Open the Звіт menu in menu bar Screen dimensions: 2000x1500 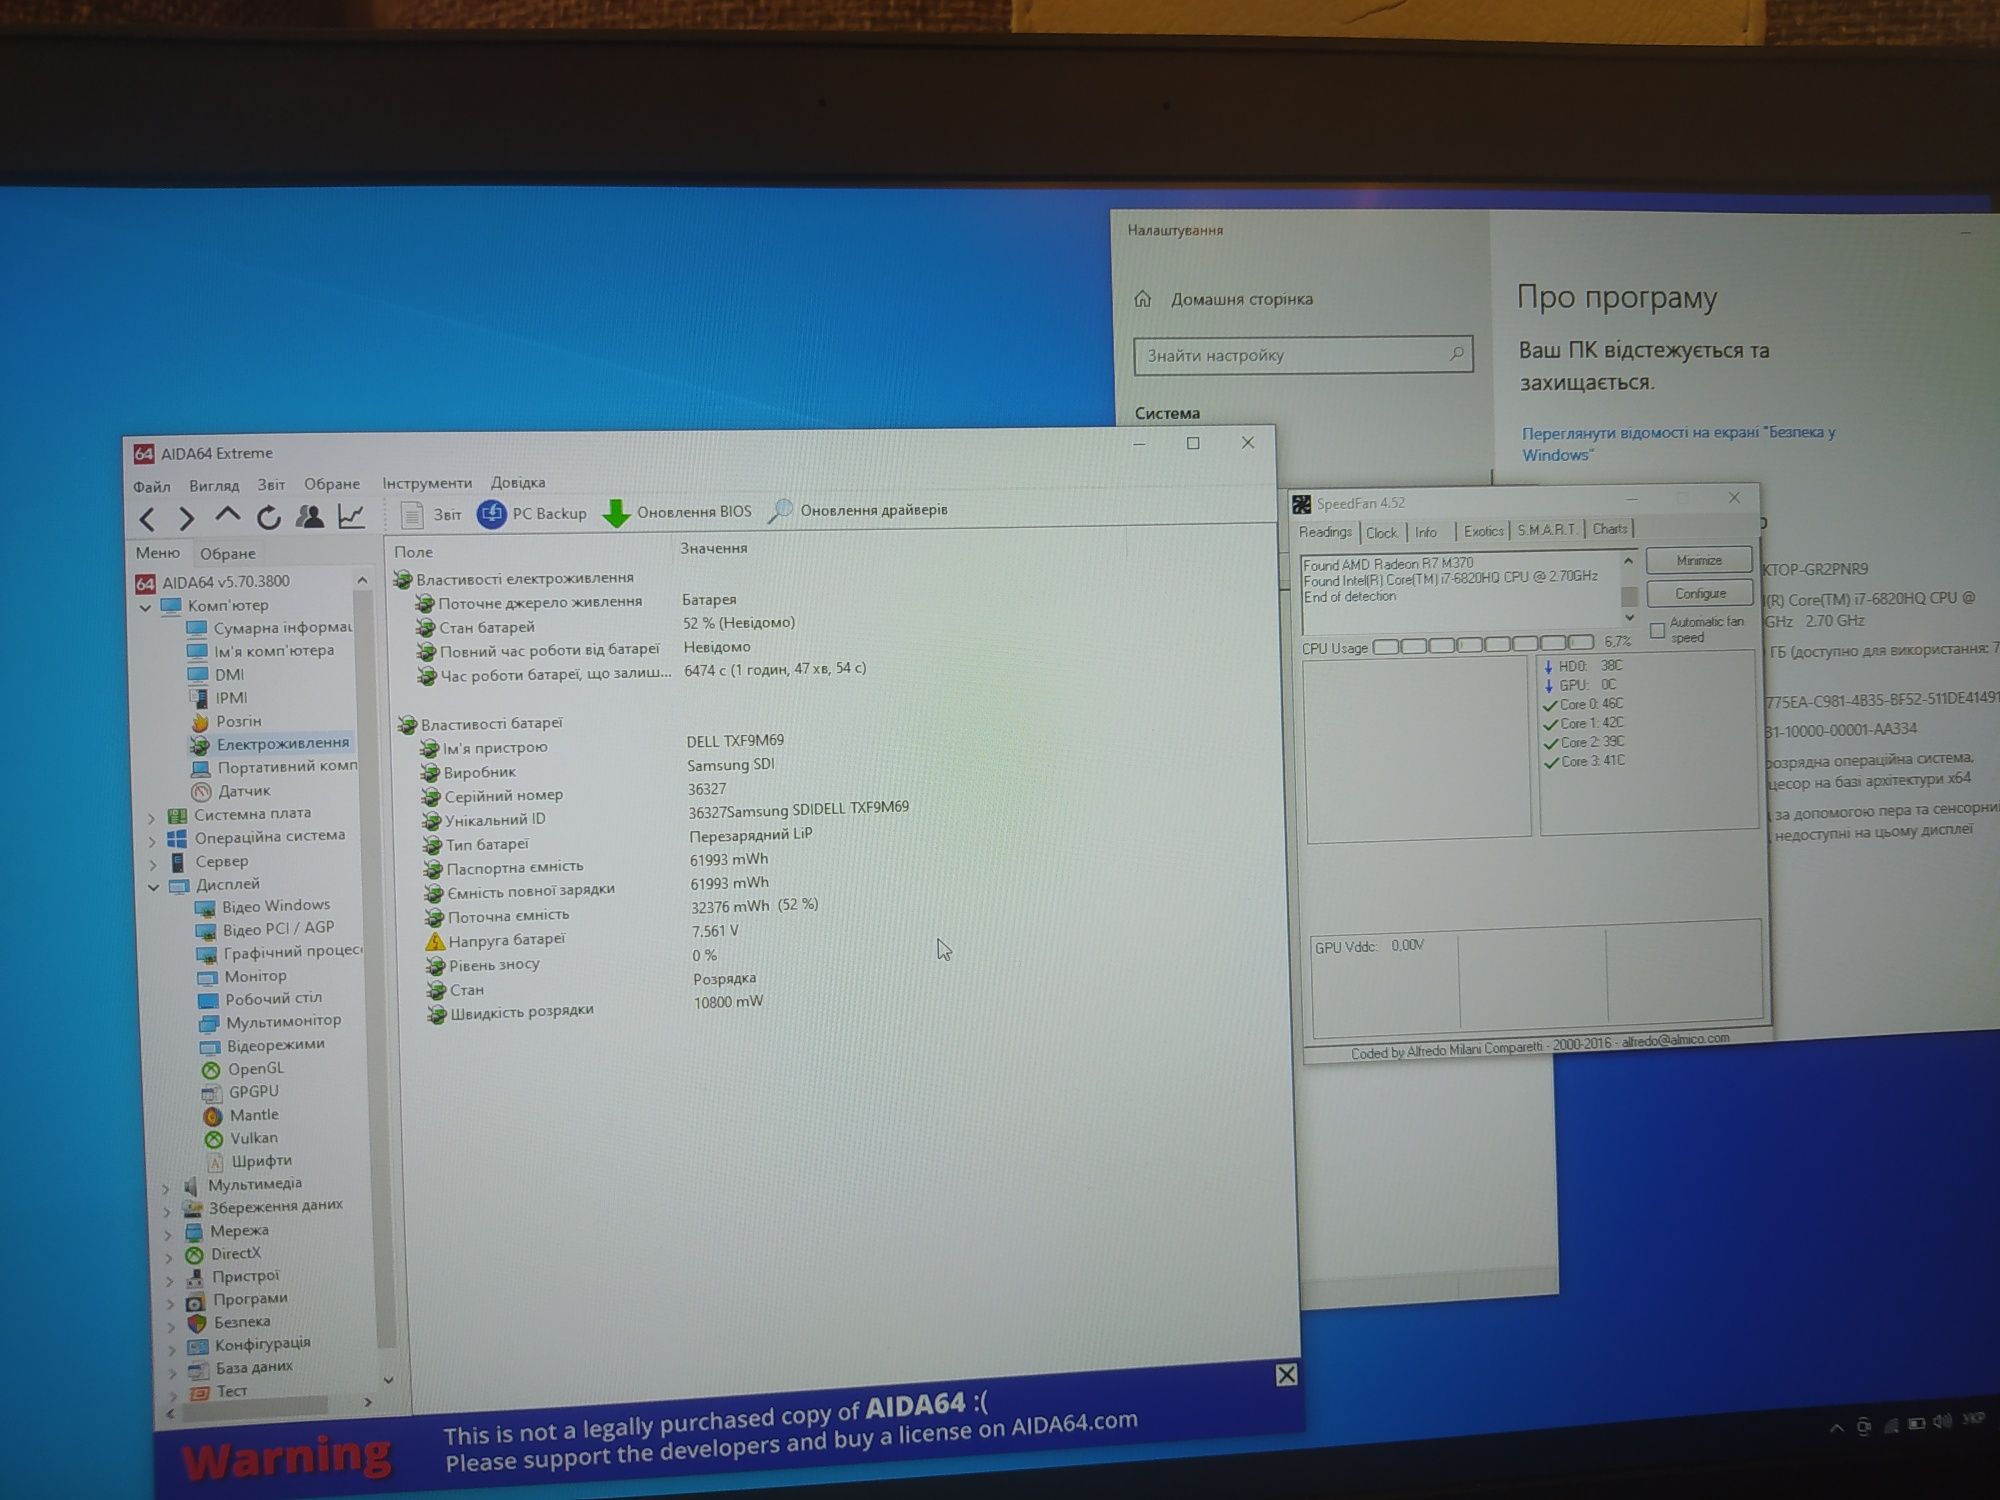tap(271, 485)
